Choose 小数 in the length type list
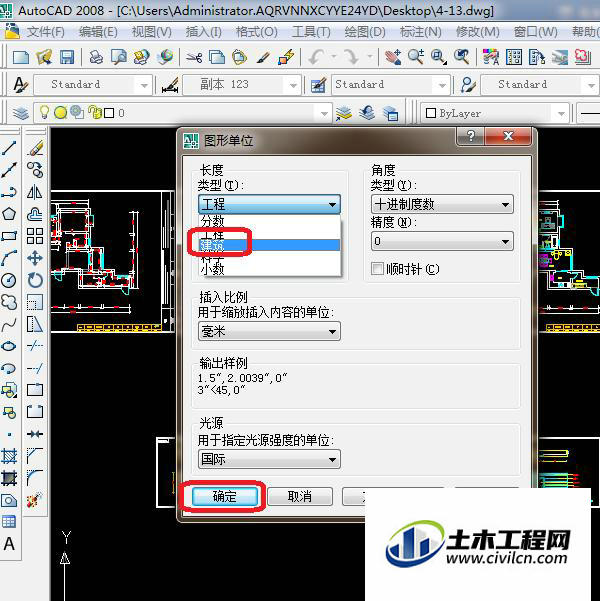The width and height of the screenshot is (600, 601). (270, 269)
